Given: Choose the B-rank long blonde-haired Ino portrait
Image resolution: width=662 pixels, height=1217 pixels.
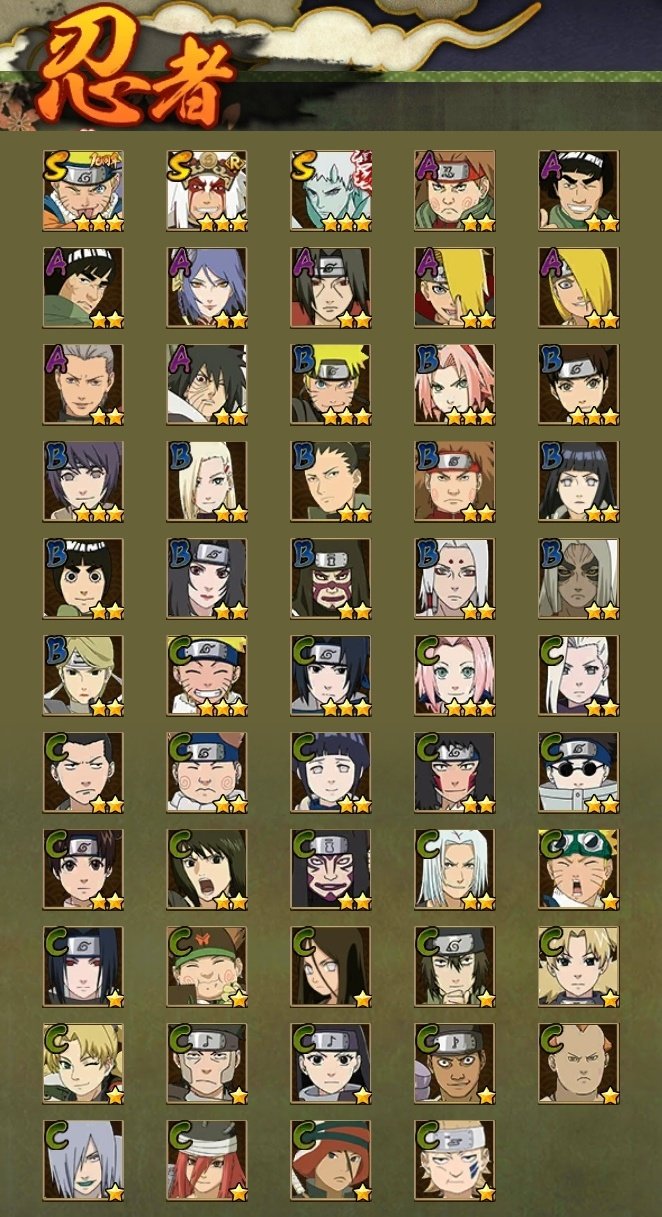Looking at the screenshot, I should [207, 482].
